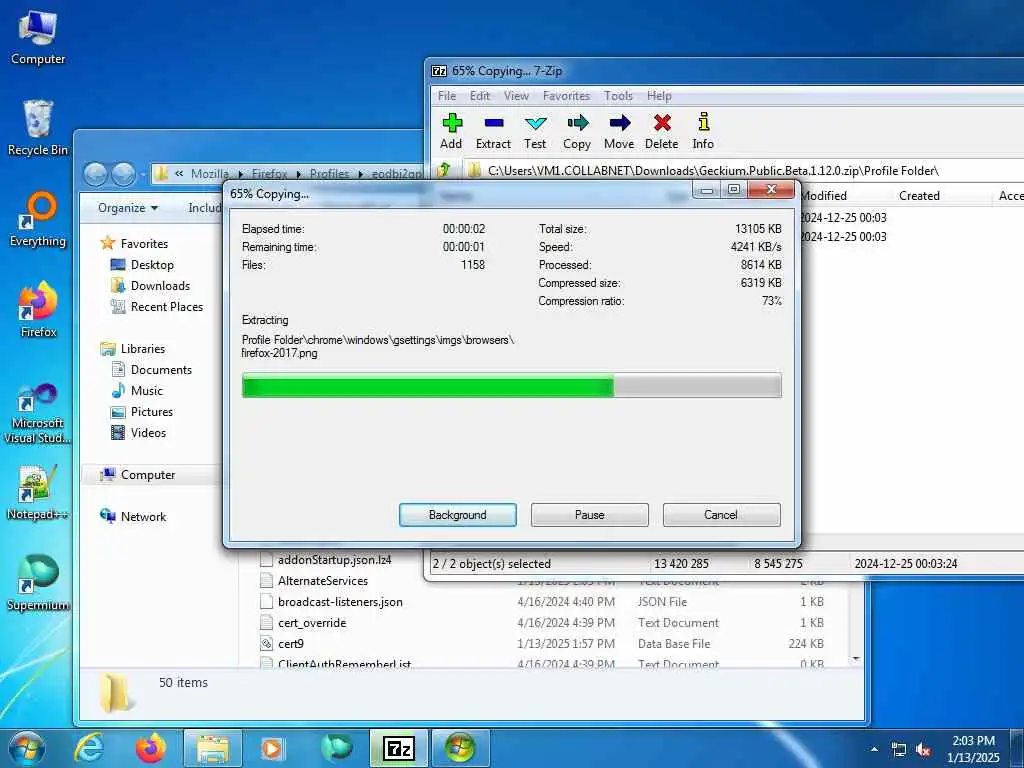Open the File menu in 7-Zip
The width and height of the screenshot is (1024, 768).
pos(447,96)
